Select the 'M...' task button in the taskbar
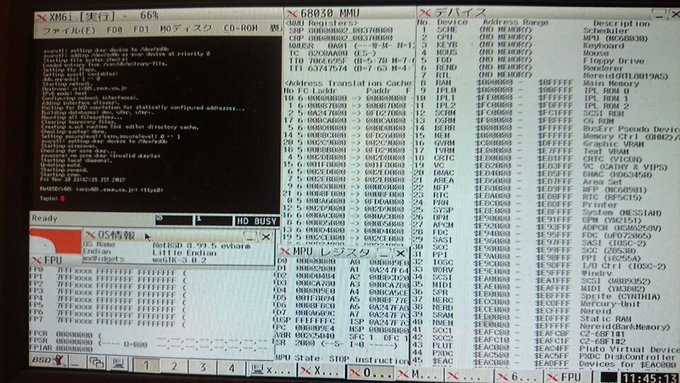Screen dimensions: 680x383 coord(419,374)
